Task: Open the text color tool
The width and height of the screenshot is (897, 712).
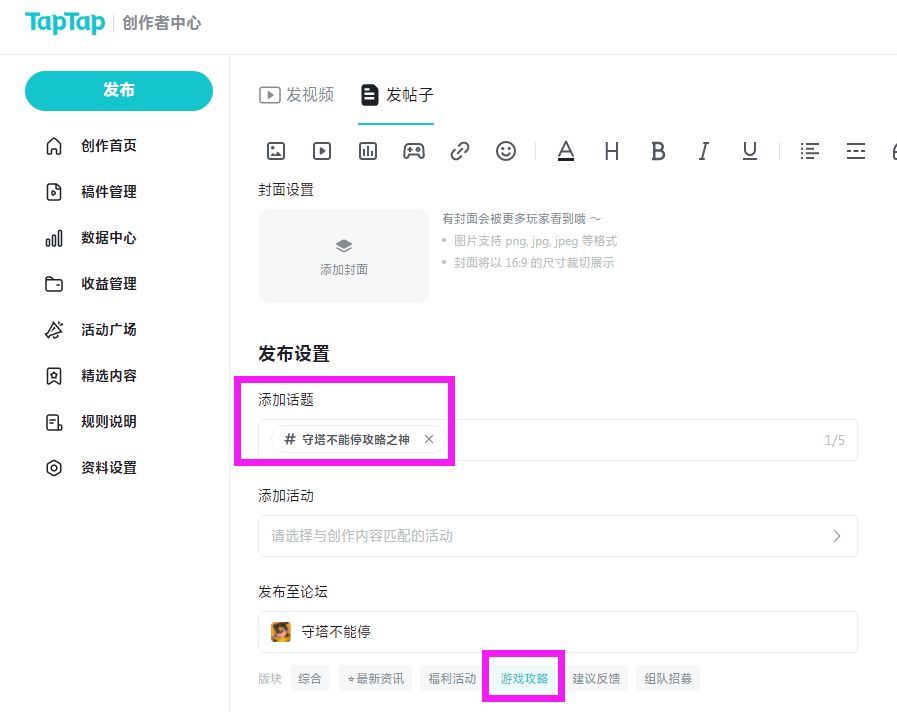Action: click(x=566, y=151)
